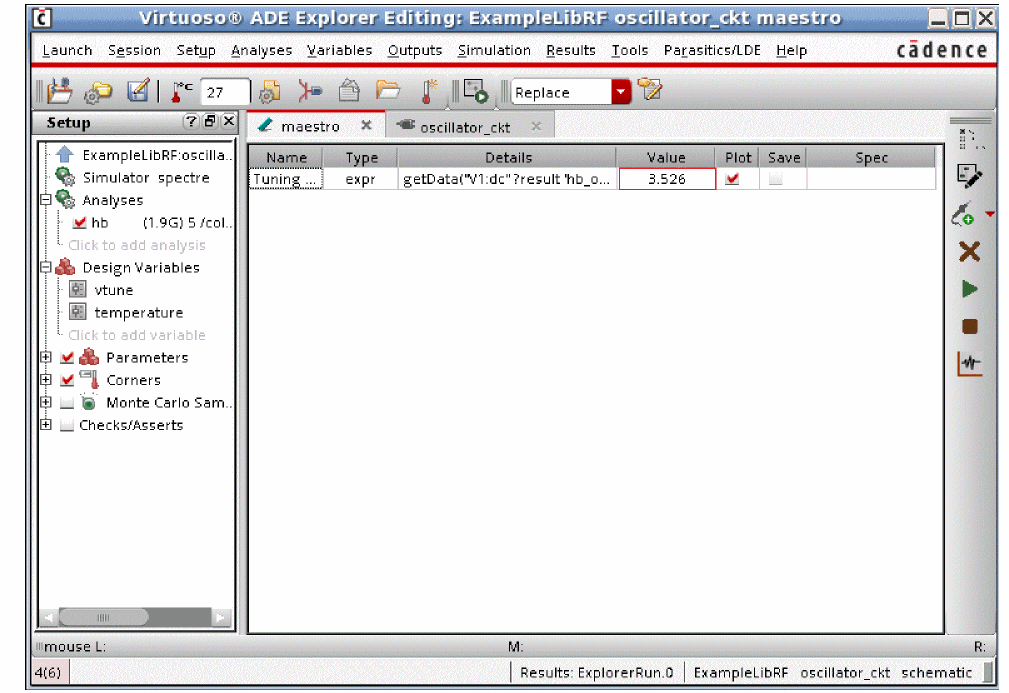Expand the Corners tree node
The height and width of the screenshot is (693, 1009).
pyautogui.click(x=46, y=380)
